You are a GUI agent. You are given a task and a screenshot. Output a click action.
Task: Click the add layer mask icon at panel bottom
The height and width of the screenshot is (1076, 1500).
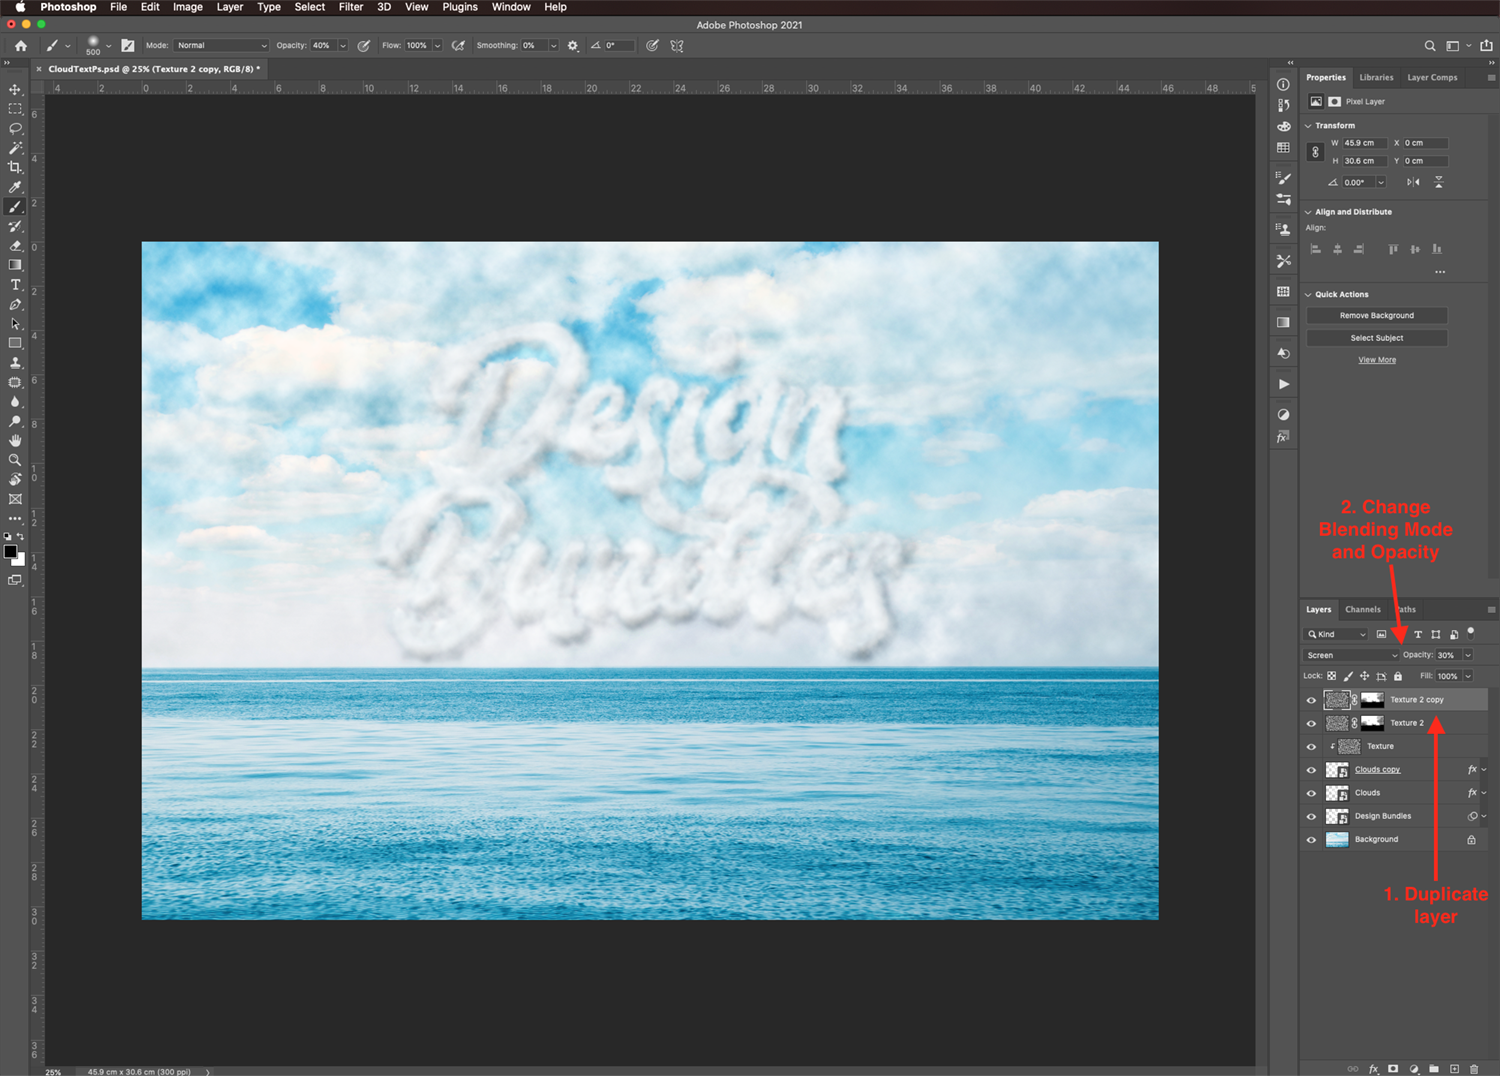[x=1393, y=1069]
